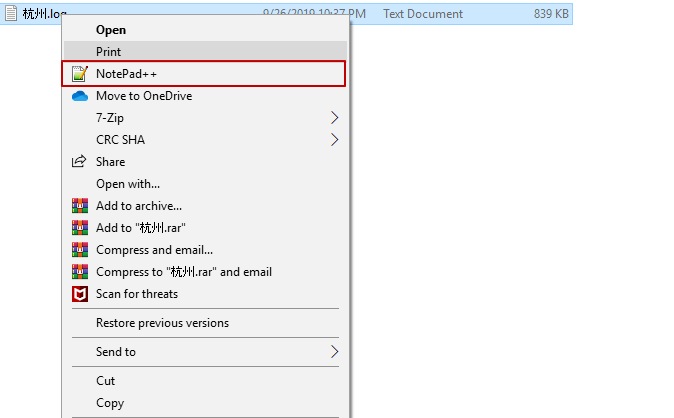Screen dimensions: 674x418
Task: Choose Open with... option
Action: click(x=128, y=184)
